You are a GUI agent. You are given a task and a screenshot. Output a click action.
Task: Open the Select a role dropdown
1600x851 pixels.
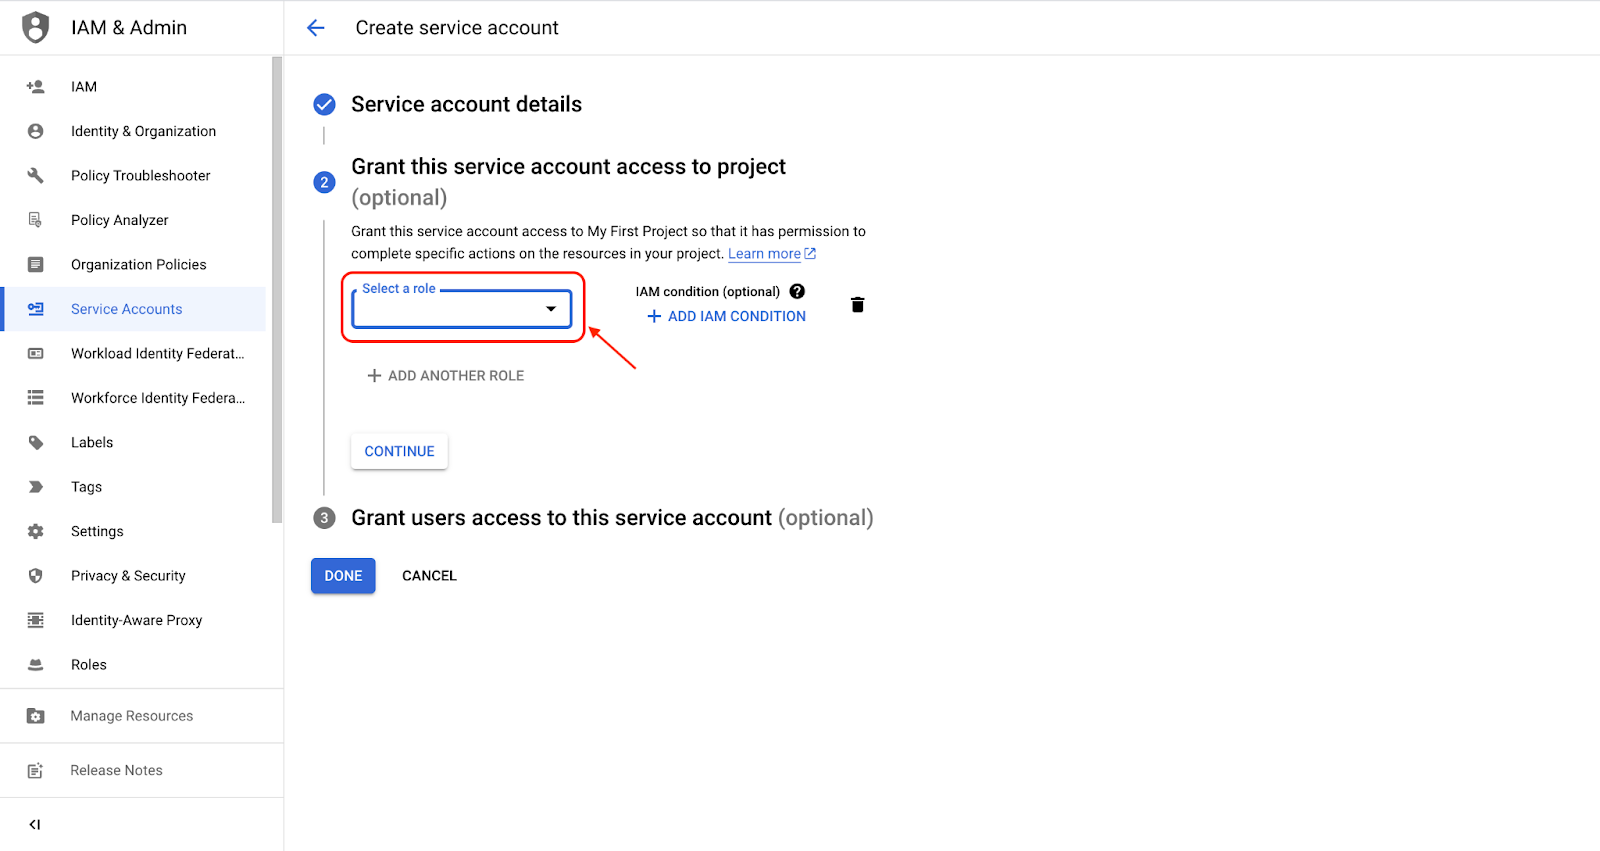pos(461,309)
